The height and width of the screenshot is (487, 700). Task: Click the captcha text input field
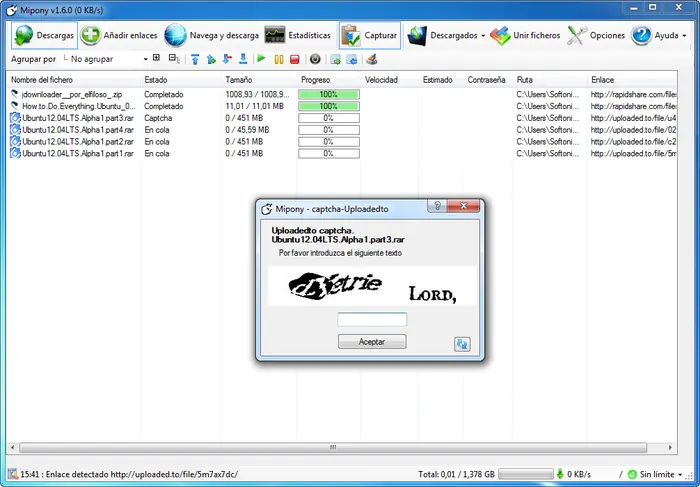coord(372,320)
